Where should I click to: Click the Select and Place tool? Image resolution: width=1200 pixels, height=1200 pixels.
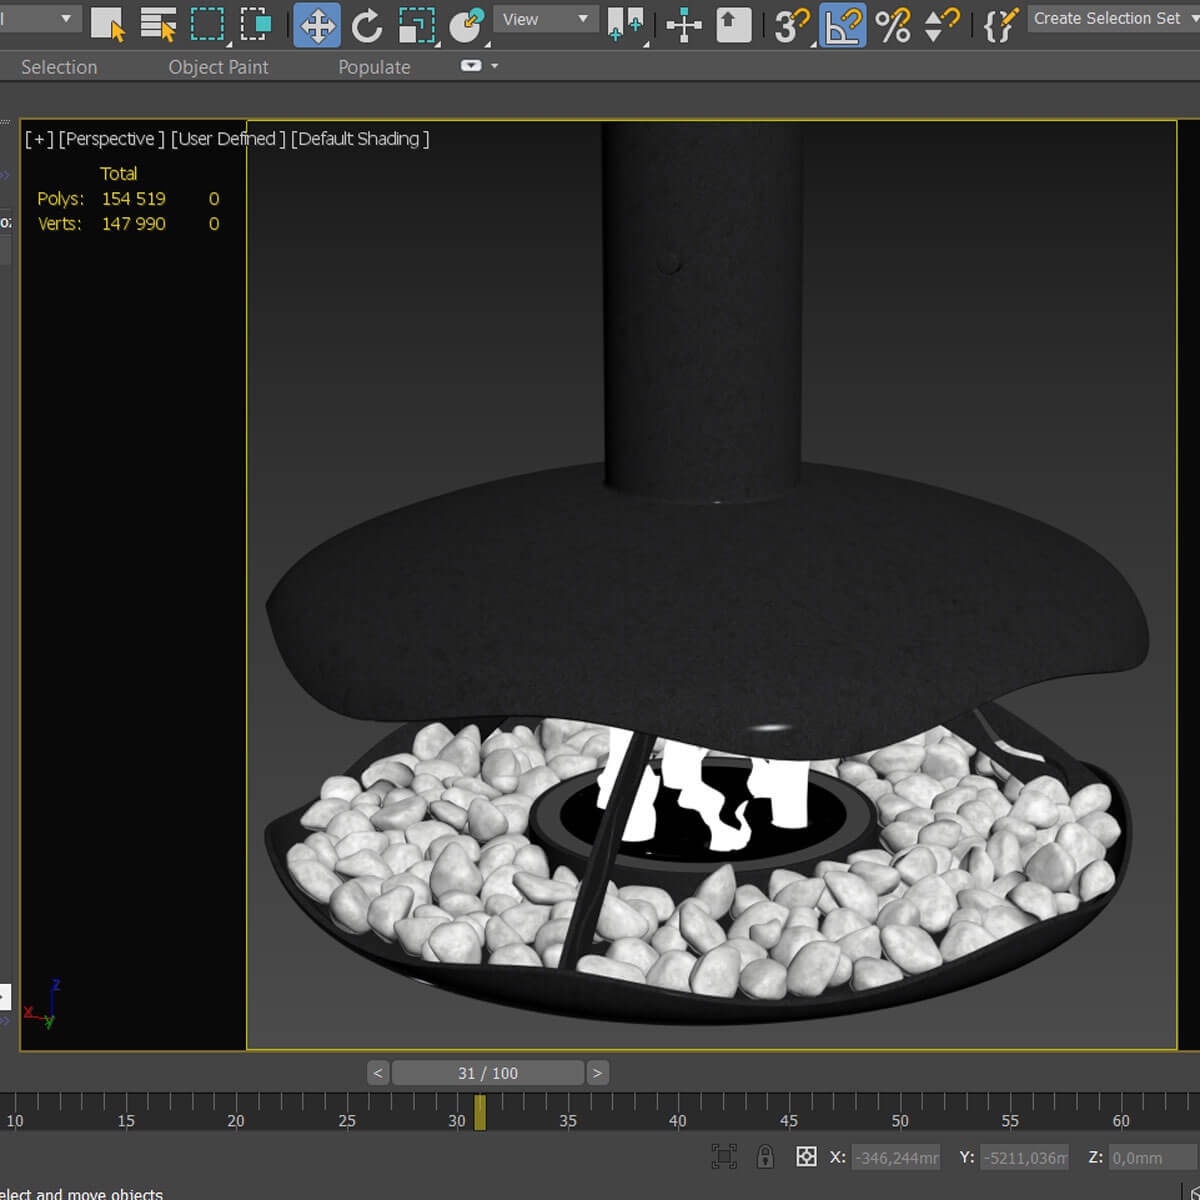tap(466, 25)
